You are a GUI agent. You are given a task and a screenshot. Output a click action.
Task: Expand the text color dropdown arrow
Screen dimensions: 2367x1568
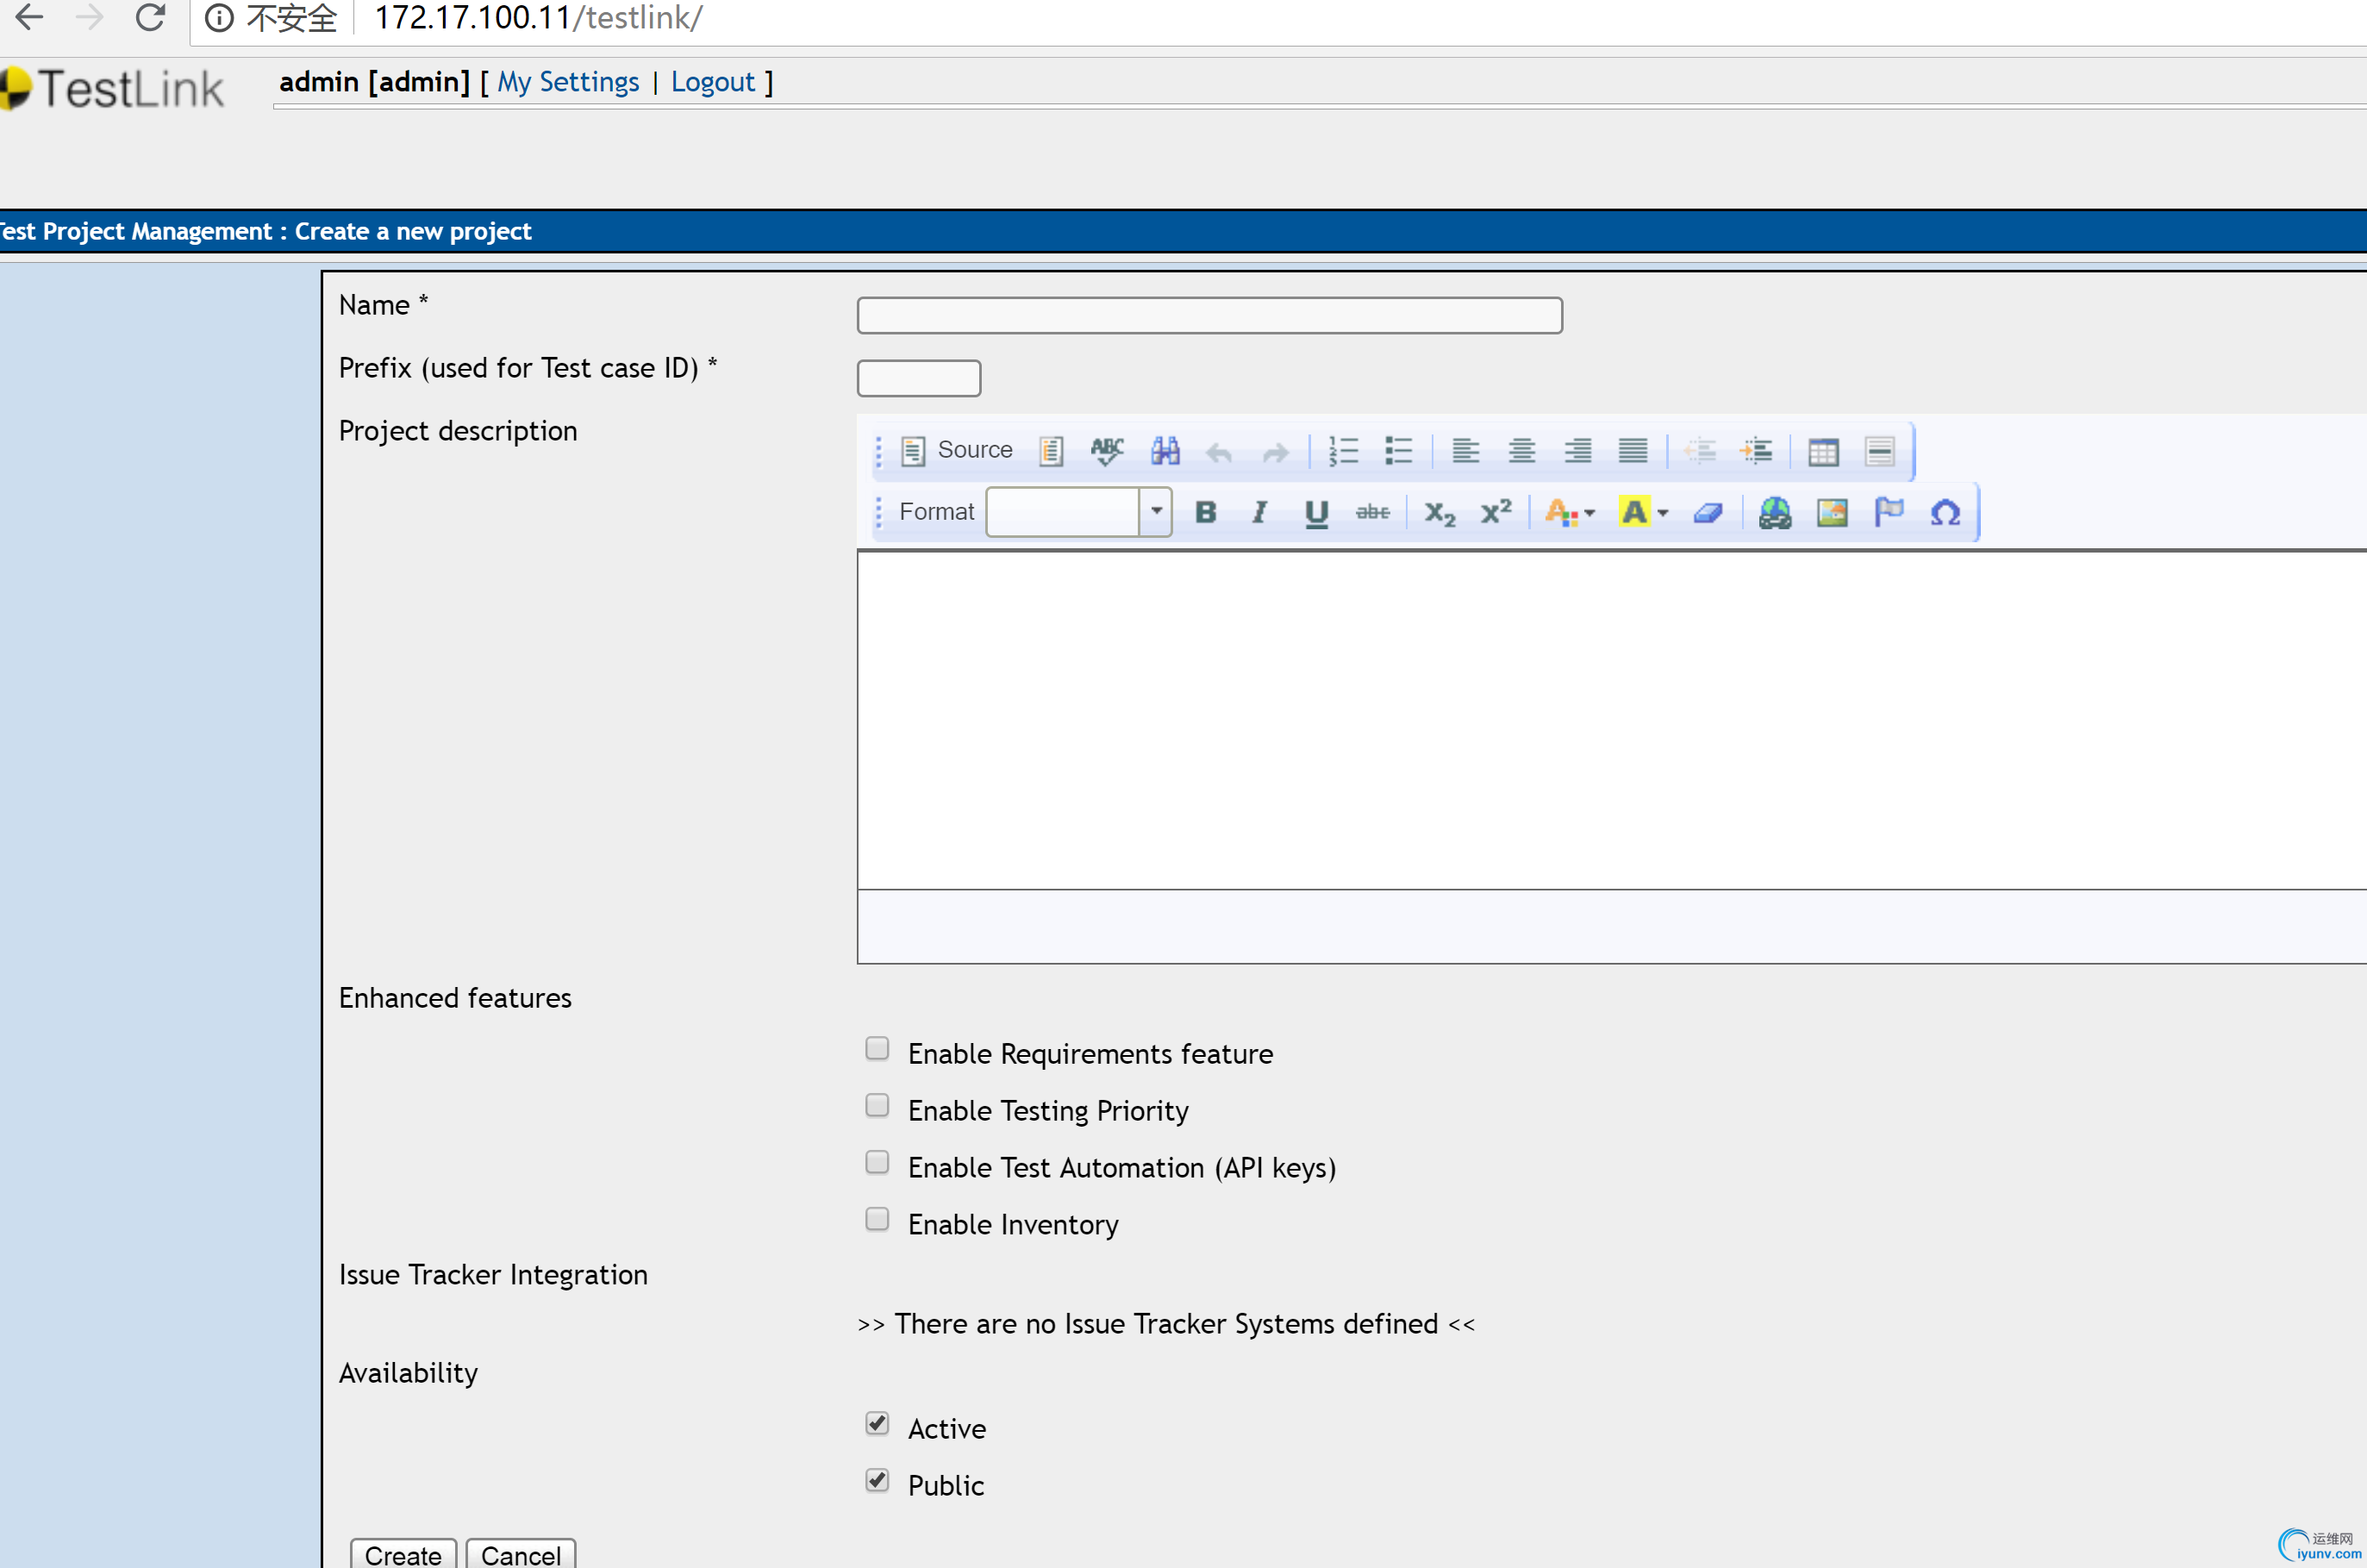tap(1589, 513)
